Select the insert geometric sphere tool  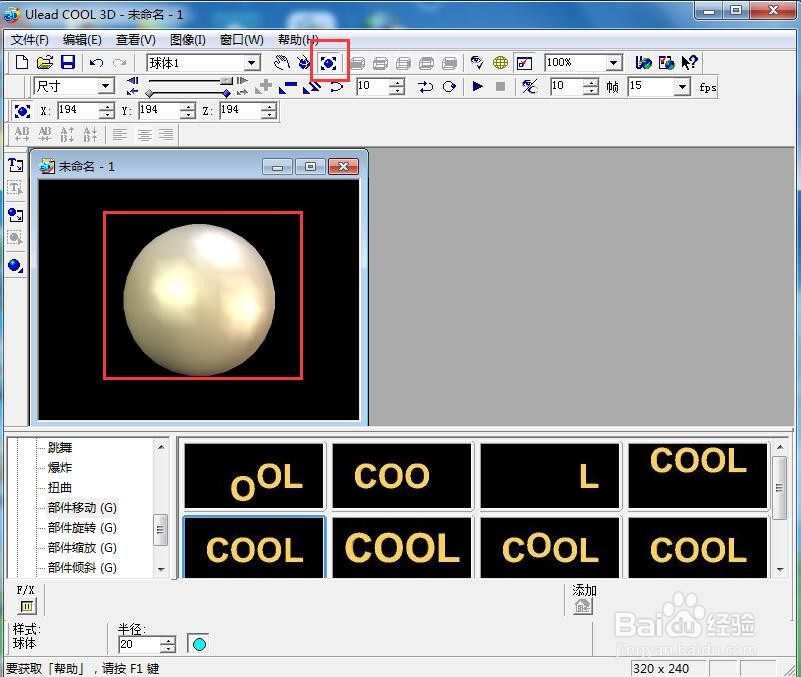coord(15,266)
